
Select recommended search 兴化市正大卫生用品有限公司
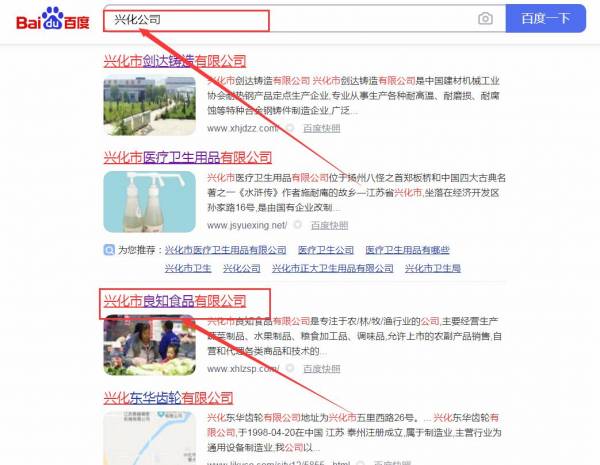(x=333, y=268)
